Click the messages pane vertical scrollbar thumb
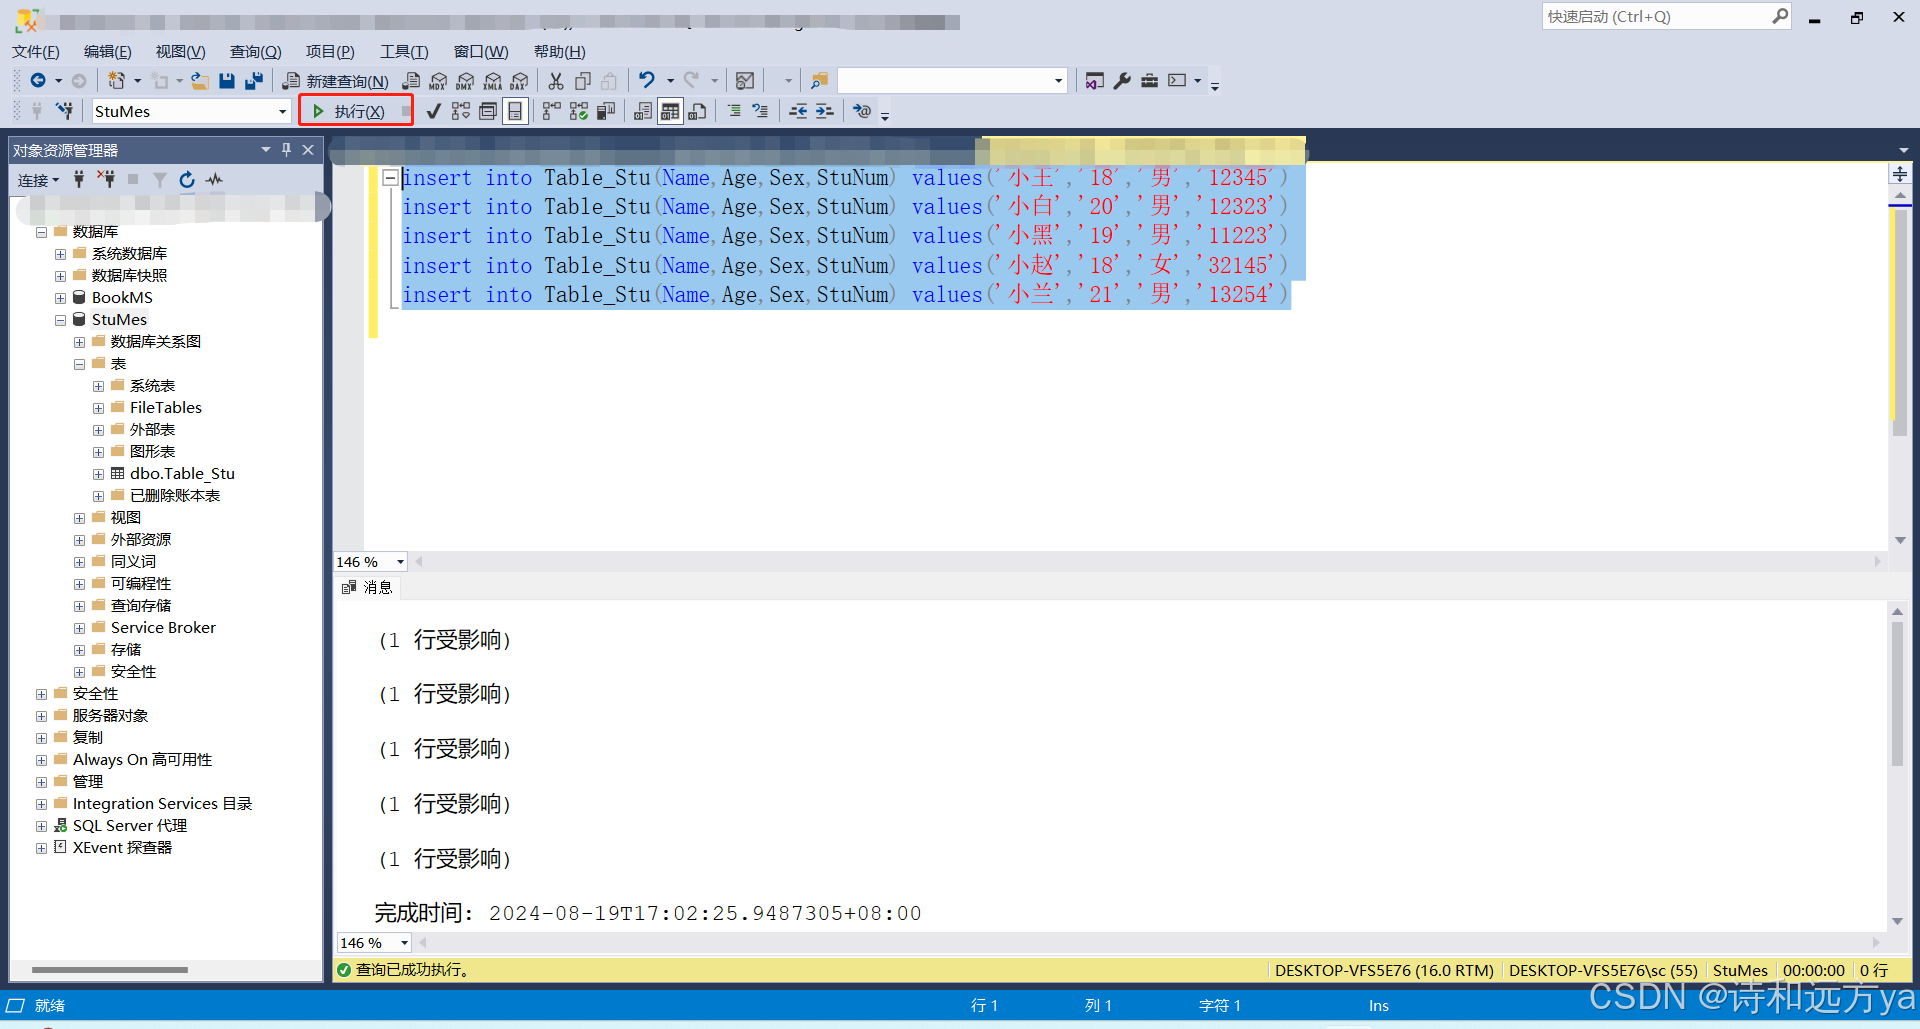Screen dimensions: 1920x1029 [1897, 693]
